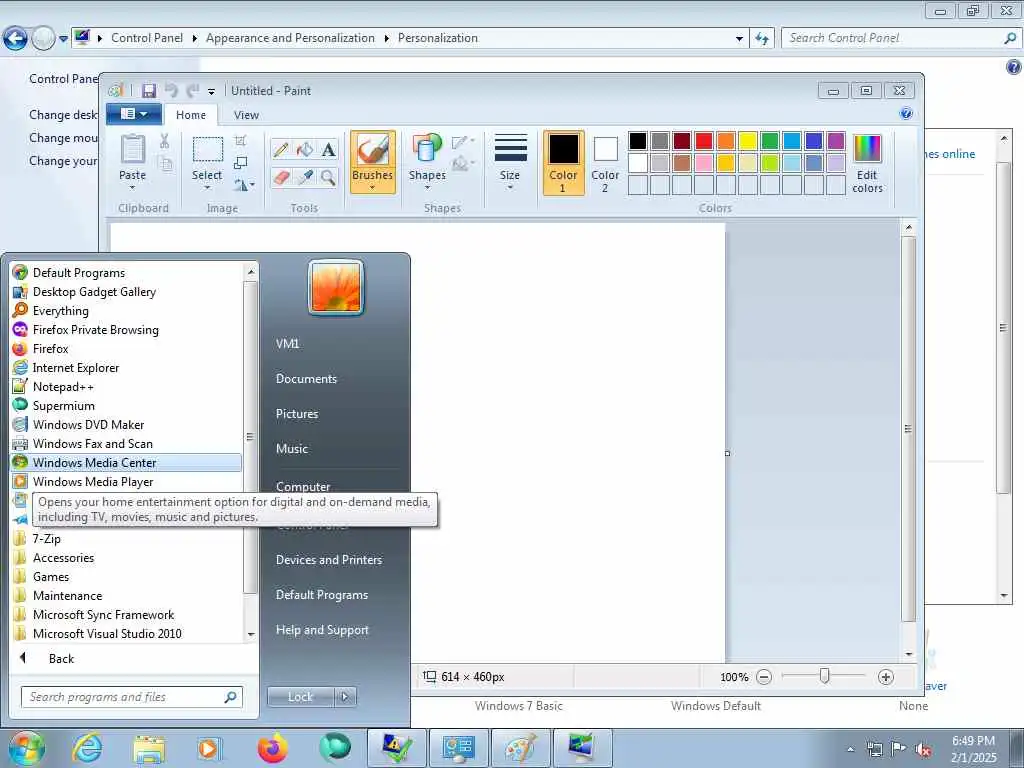Click the Redo arrow in Paint toolbar
Screen dimensions: 1024x768
(x=193, y=90)
